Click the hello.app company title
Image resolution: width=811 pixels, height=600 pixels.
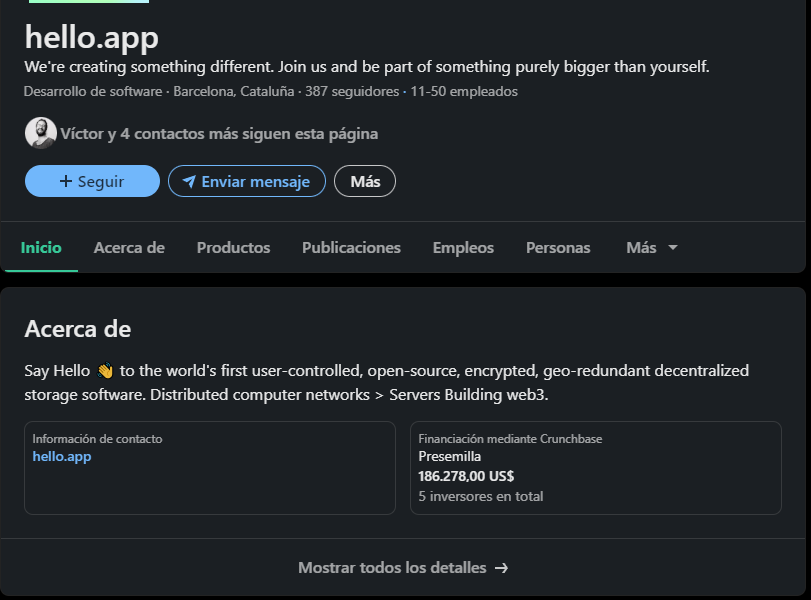92,38
